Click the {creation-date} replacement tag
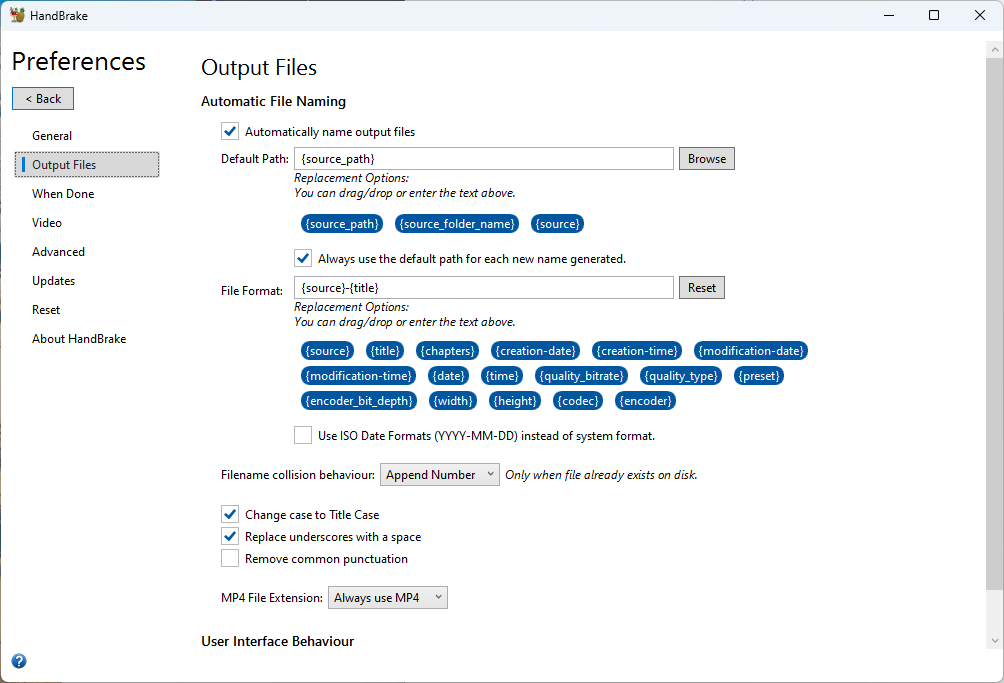1004x683 pixels. pos(536,351)
